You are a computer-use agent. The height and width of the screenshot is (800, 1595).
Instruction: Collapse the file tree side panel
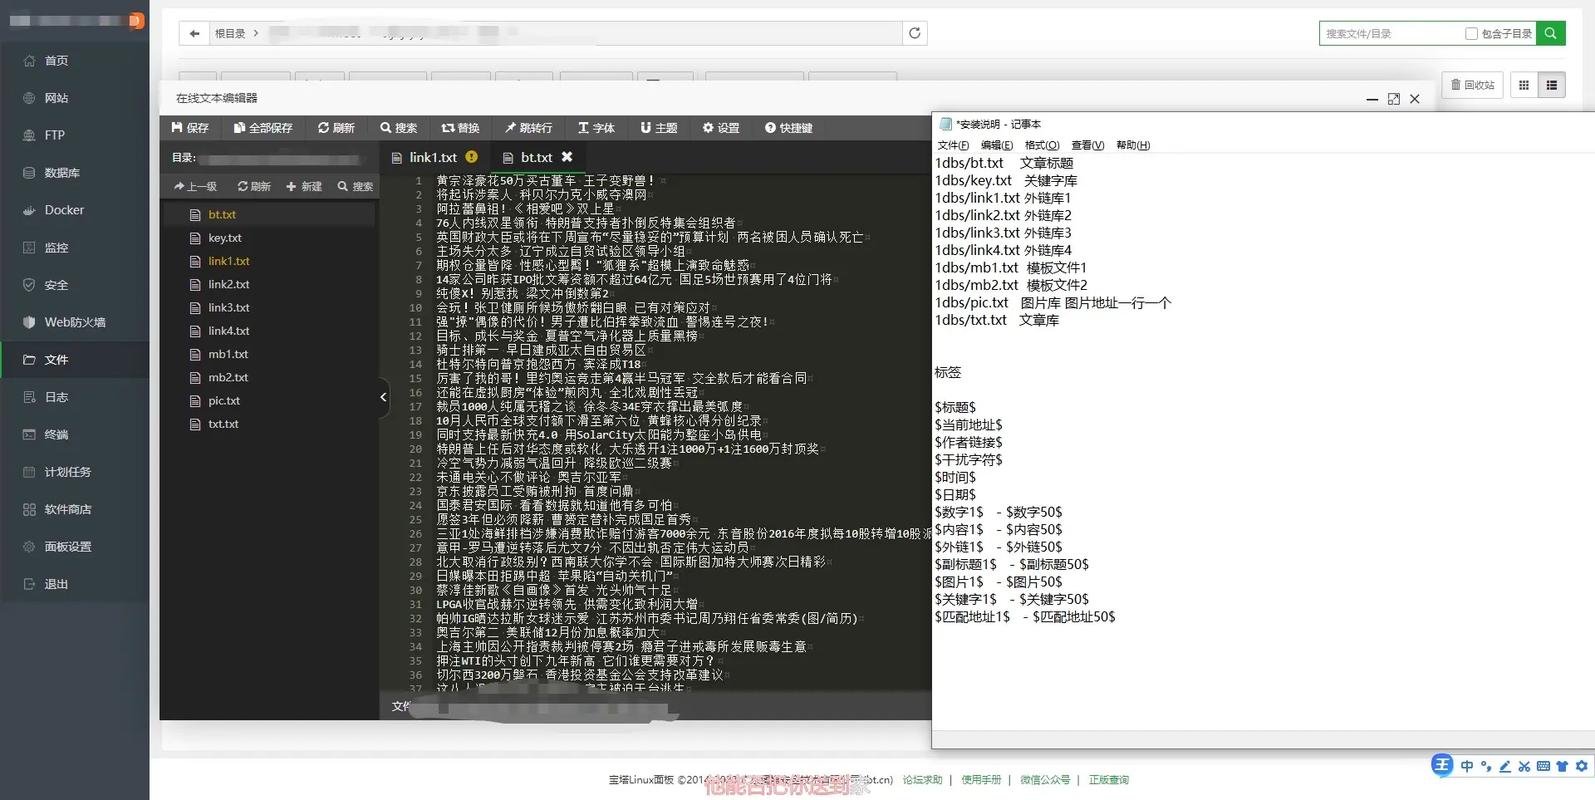tap(383, 397)
